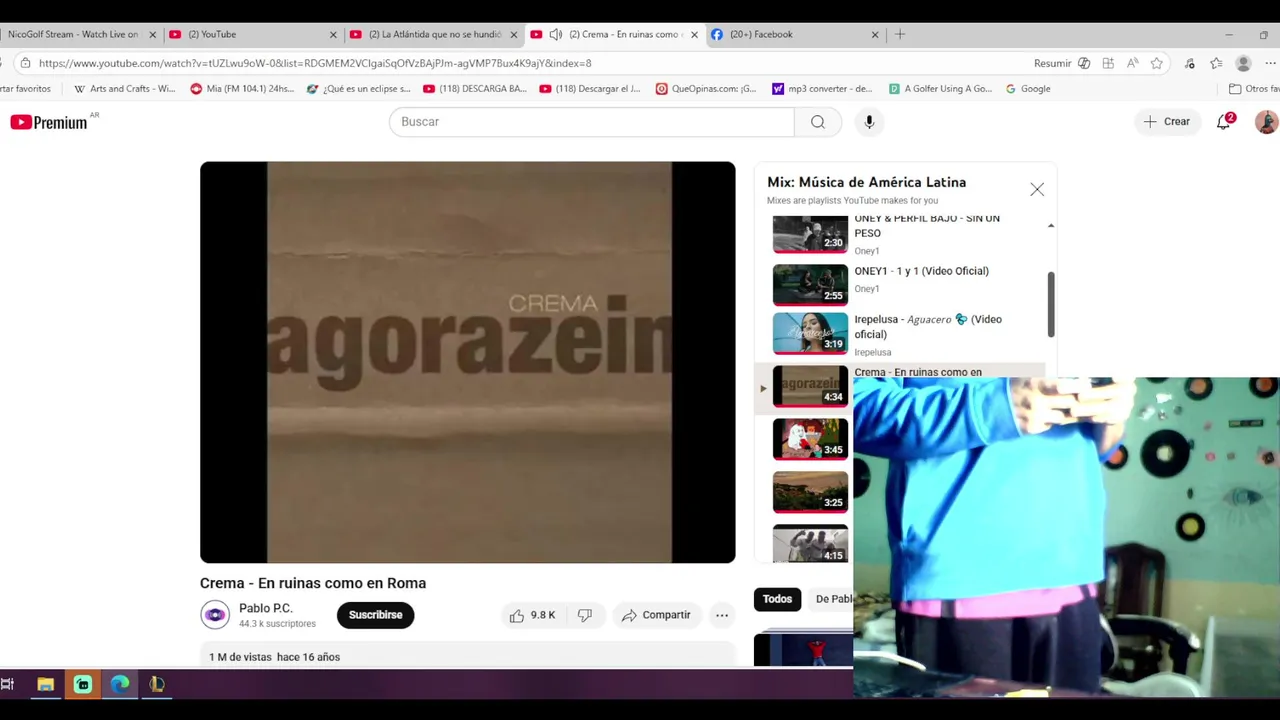Viewport: 1280px width, 720px height.
Task: Click the Suscribirse button
Action: [375, 615]
